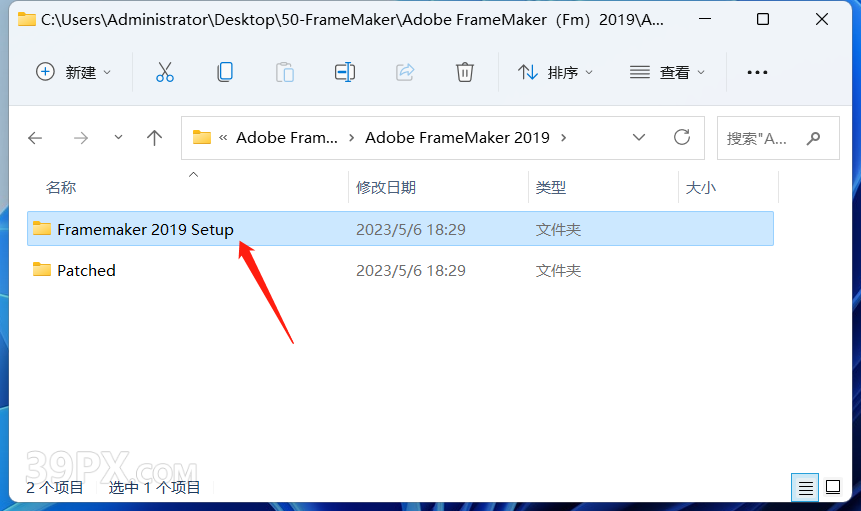Image resolution: width=861 pixels, height=511 pixels.
Task: Open the 排序 (Sort) dropdown menu
Action: click(x=555, y=72)
